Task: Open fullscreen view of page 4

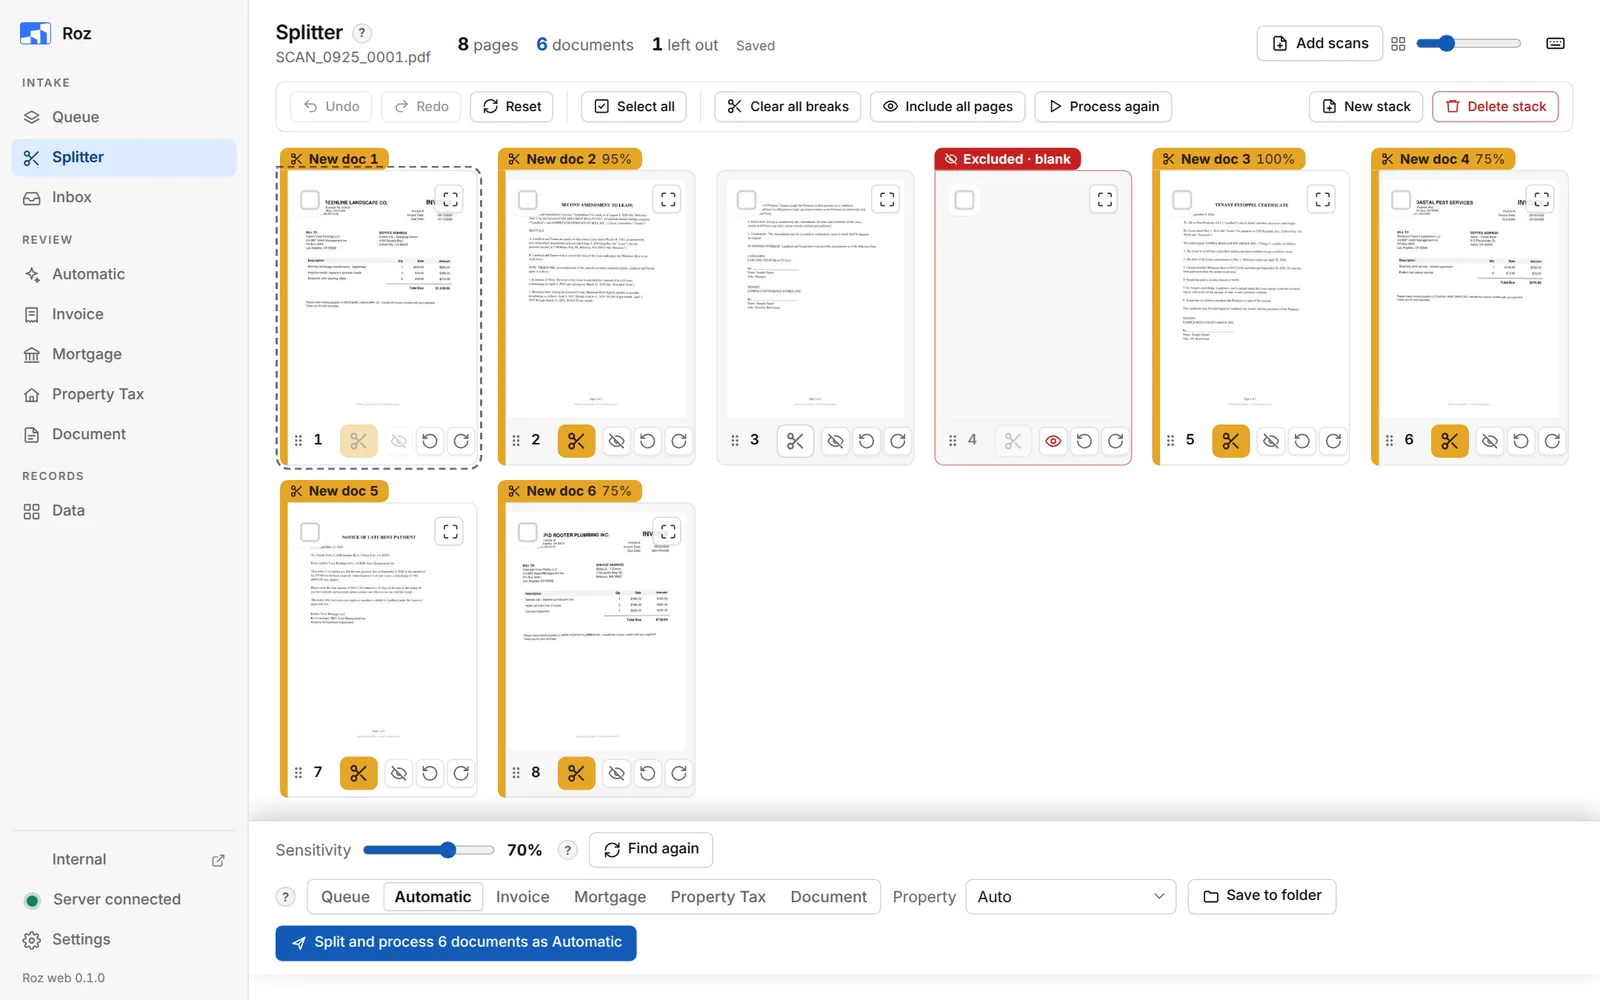Action: (1104, 199)
